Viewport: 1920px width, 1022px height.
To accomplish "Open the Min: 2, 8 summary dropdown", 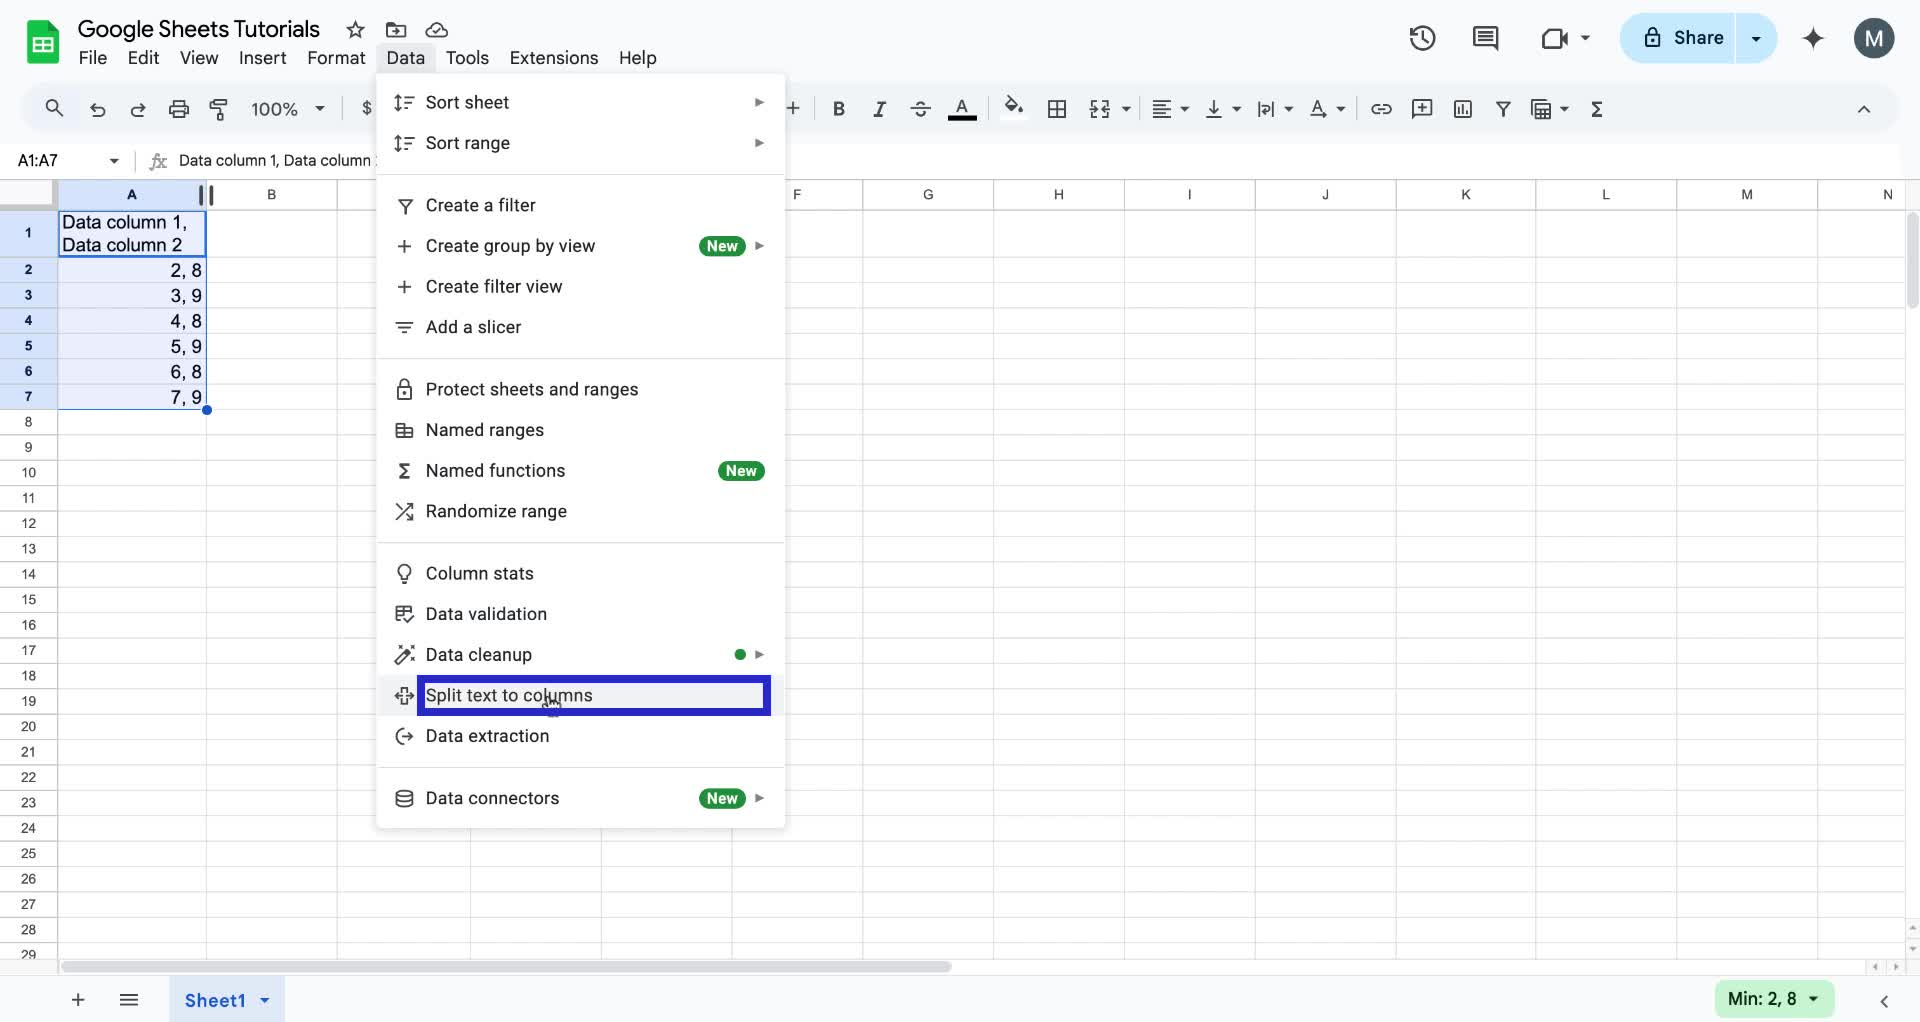I will (x=1773, y=998).
